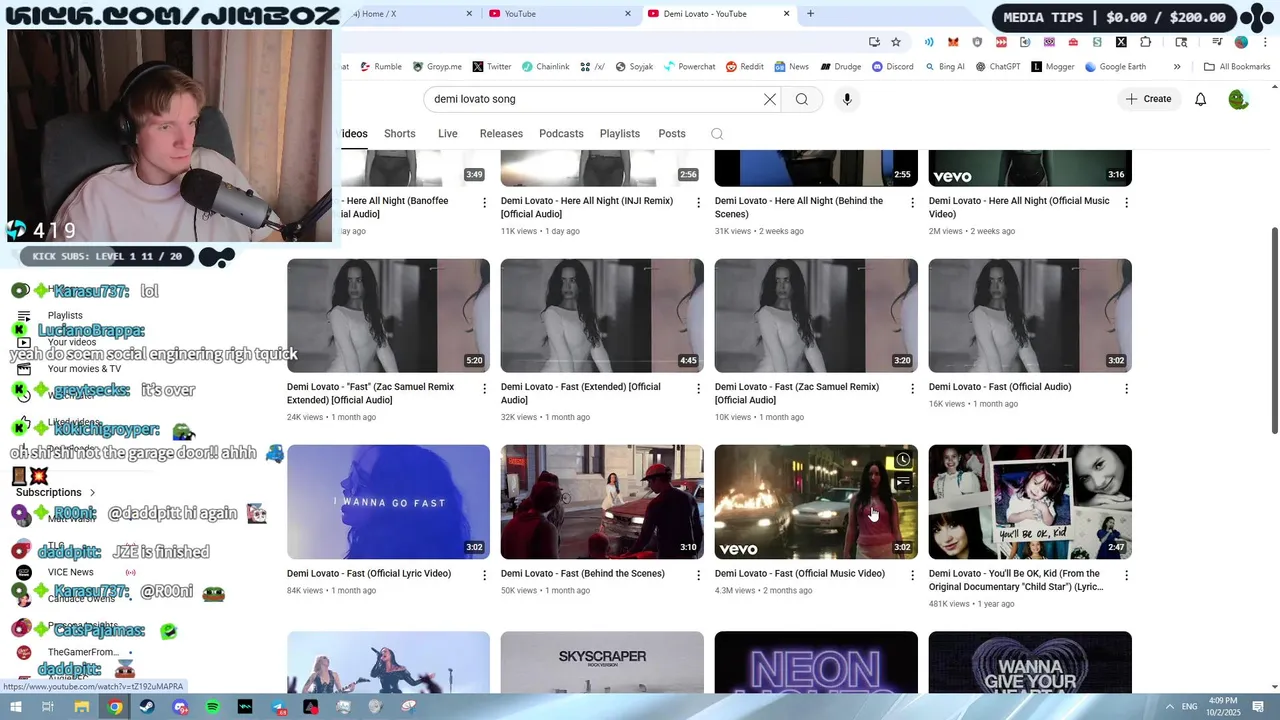Open the Google Earth bookmark
The width and height of the screenshot is (1280, 720).
[1115, 67]
